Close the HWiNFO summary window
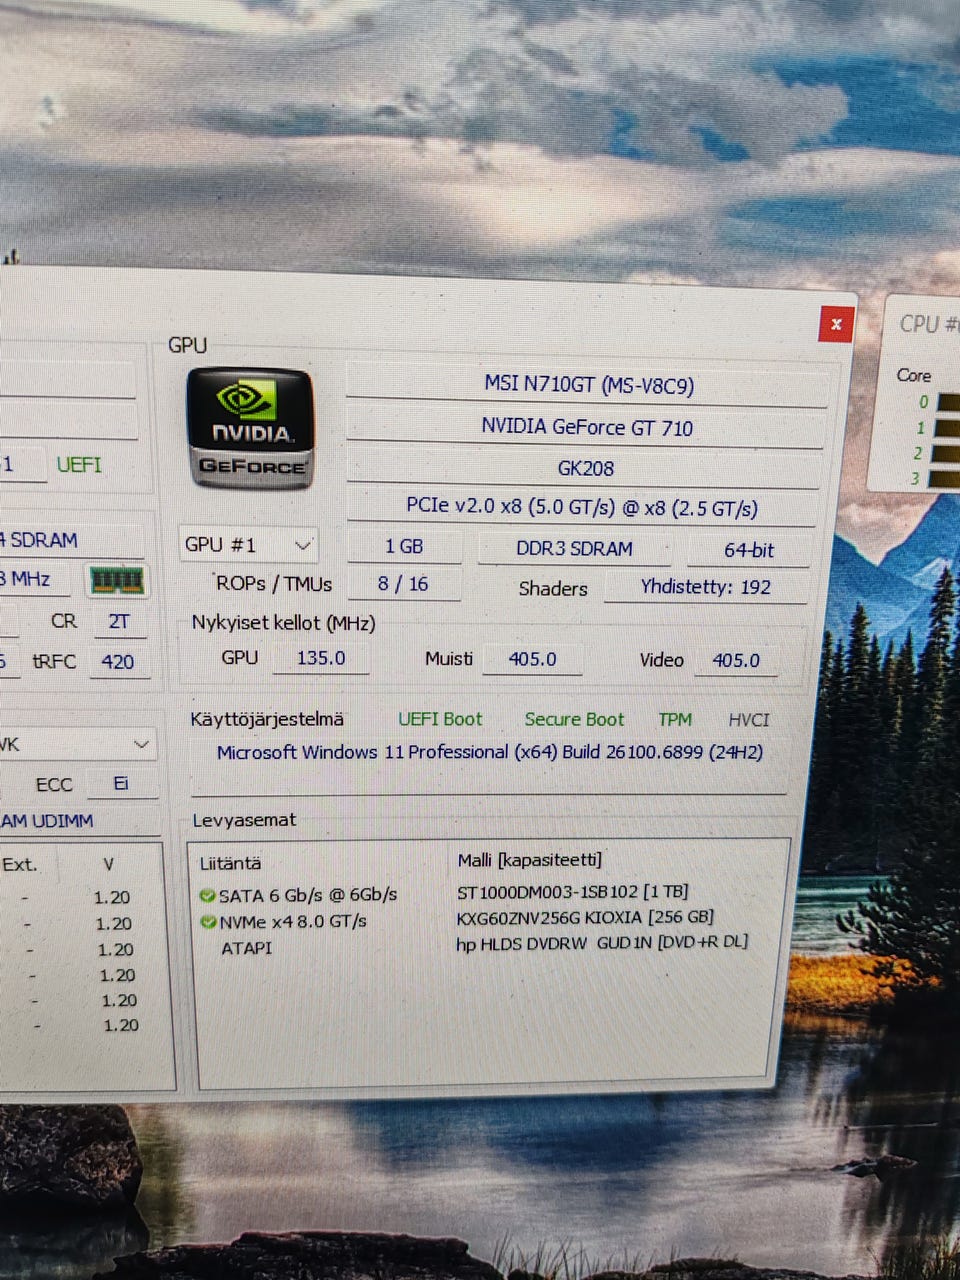 point(836,324)
